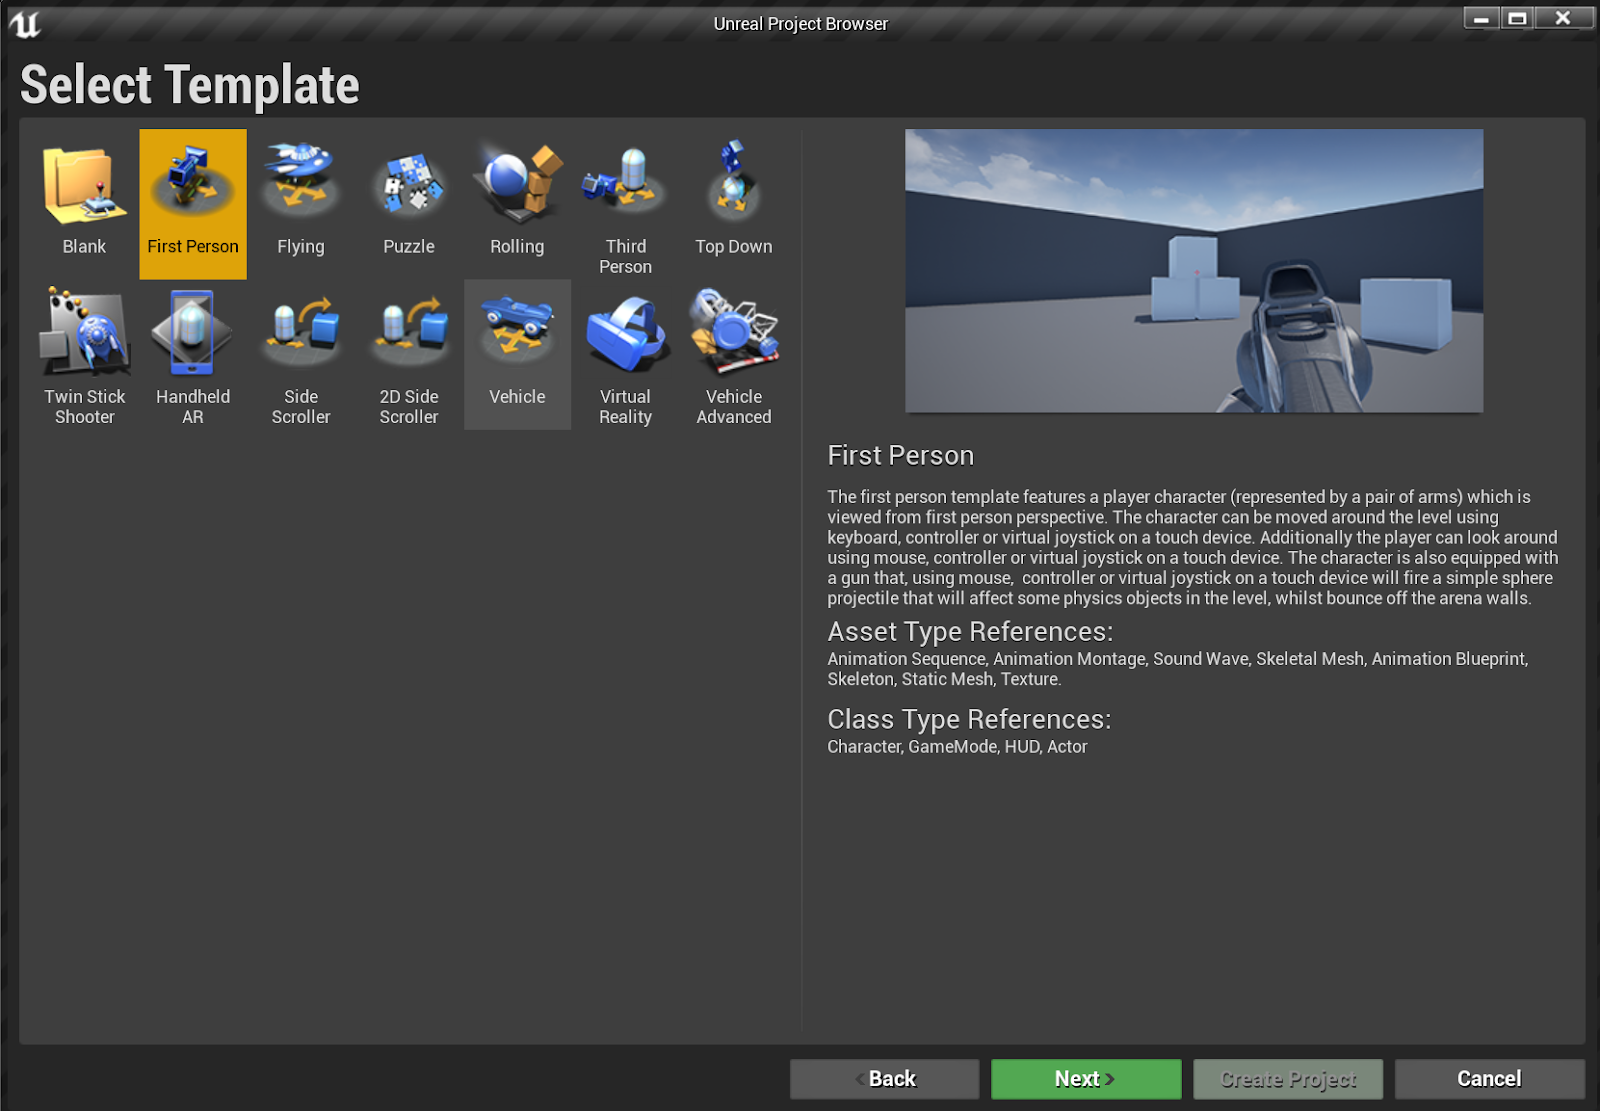Select the Vehicle template
Viewport: 1600px width, 1111px height.
(x=517, y=355)
